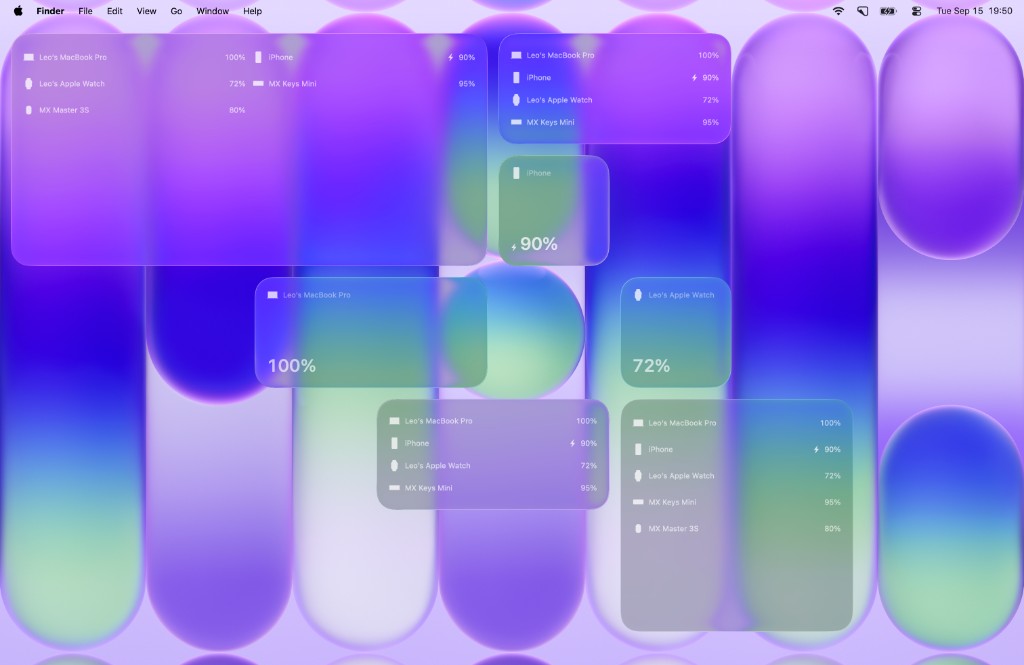Screen dimensions: 1024x665
Task: Click keyboard icon in top-right list widget
Action: point(516,122)
